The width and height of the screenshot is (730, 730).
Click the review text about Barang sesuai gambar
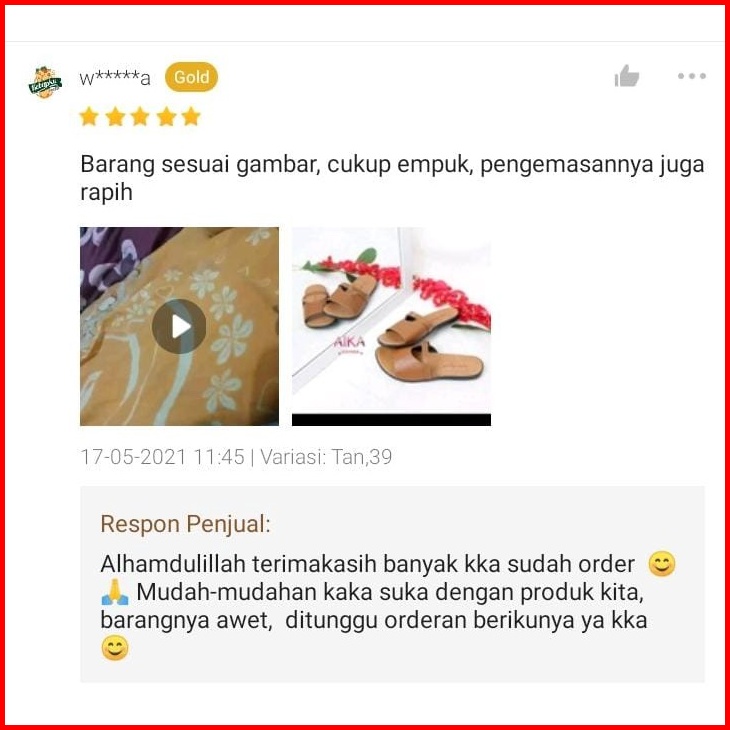[x=392, y=178]
